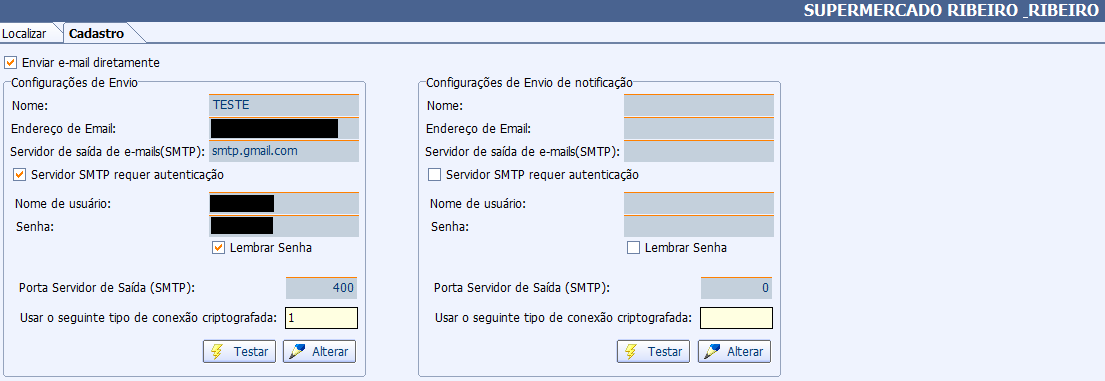Click Alterar button in notification settings
Screen dimensions: 1105x381
pyautogui.click(x=734, y=352)
